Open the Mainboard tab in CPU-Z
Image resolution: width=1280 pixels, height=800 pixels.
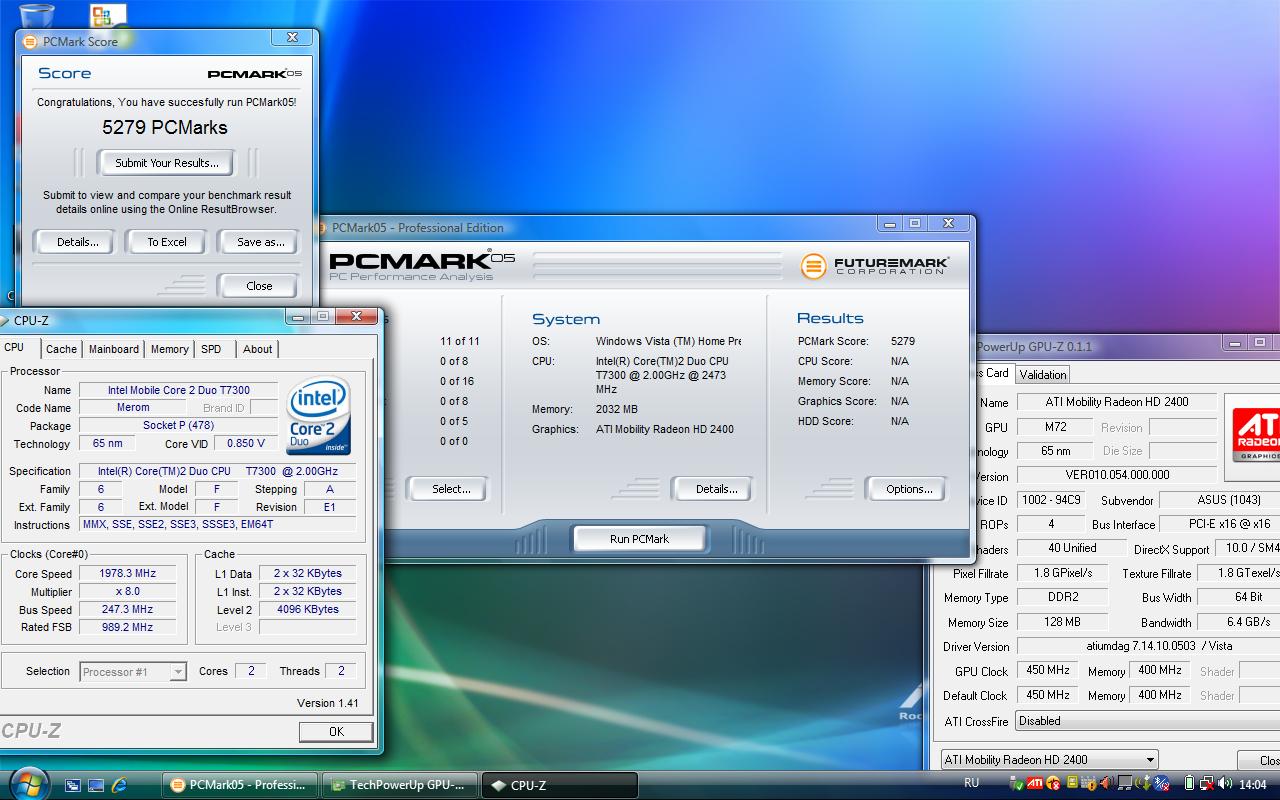tap(114, 349)
